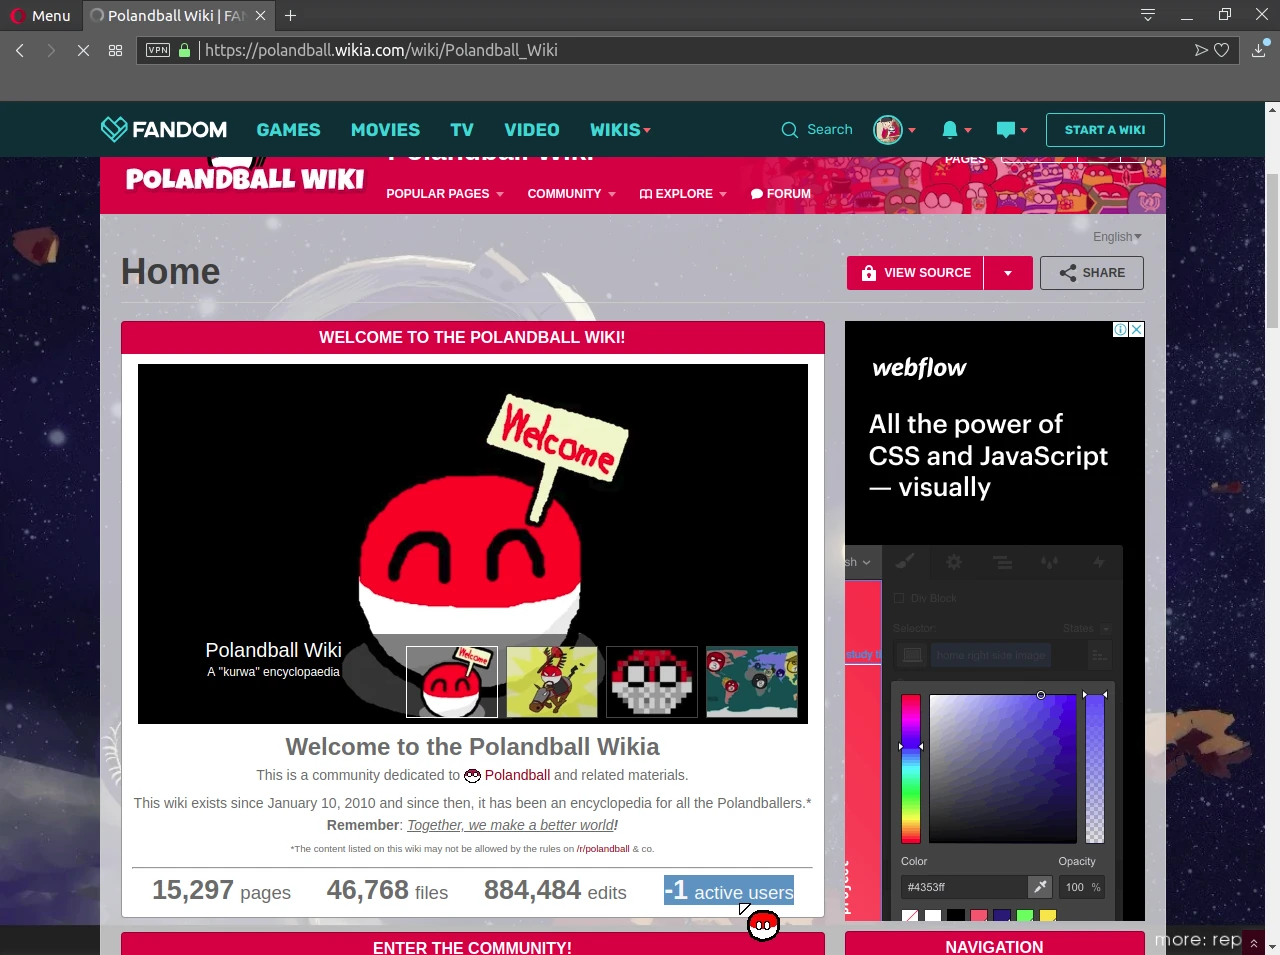Image resolution: width=1280 pixels, height=955 pixels.
Task: Toggle the VPN badge in the address bar
Action: tap(157, 49)
